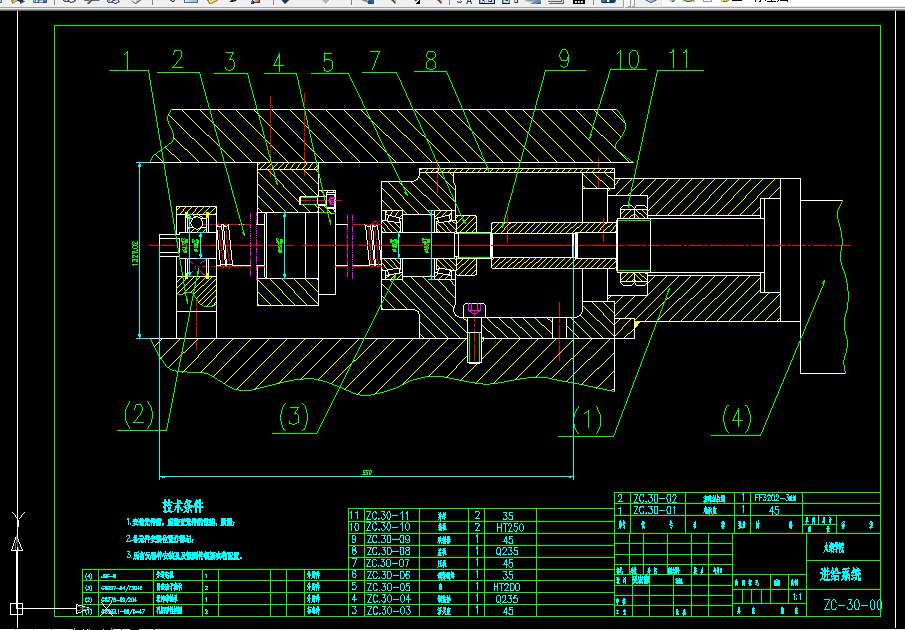Pick technical note line 1 text

click(x=181, y=523)
